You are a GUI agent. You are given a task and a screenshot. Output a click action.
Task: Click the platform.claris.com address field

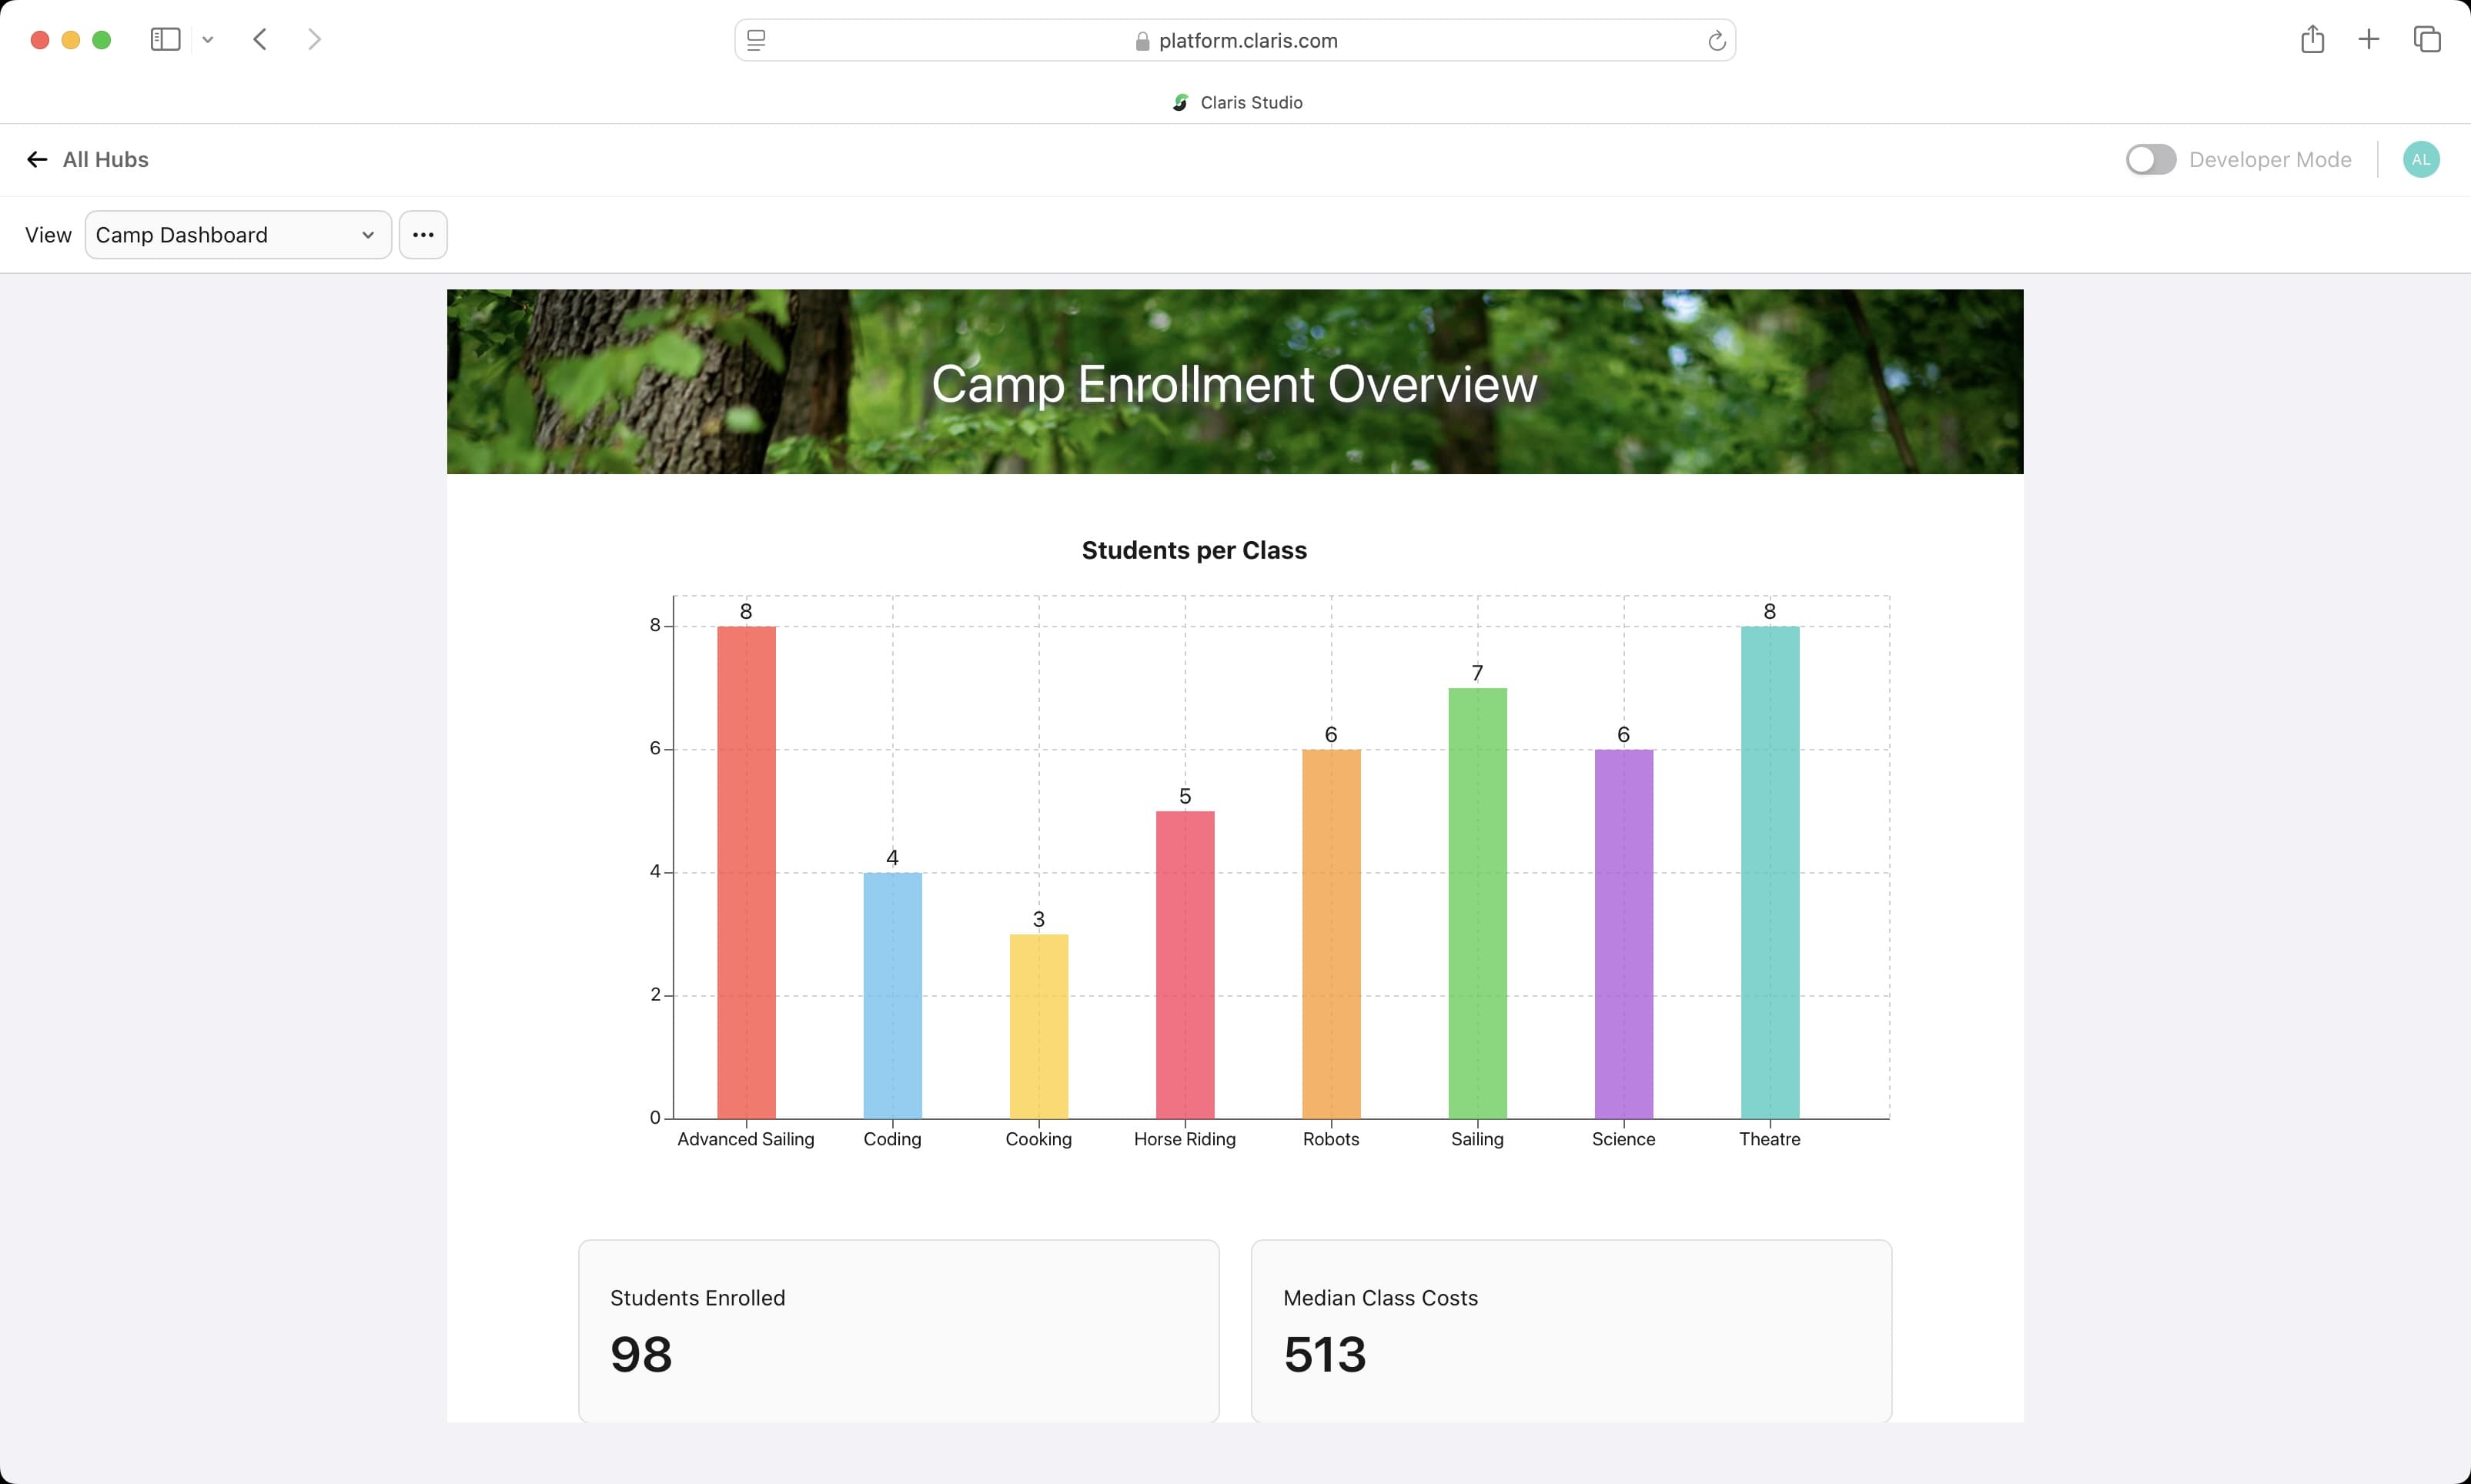[x=1236, y=41]
